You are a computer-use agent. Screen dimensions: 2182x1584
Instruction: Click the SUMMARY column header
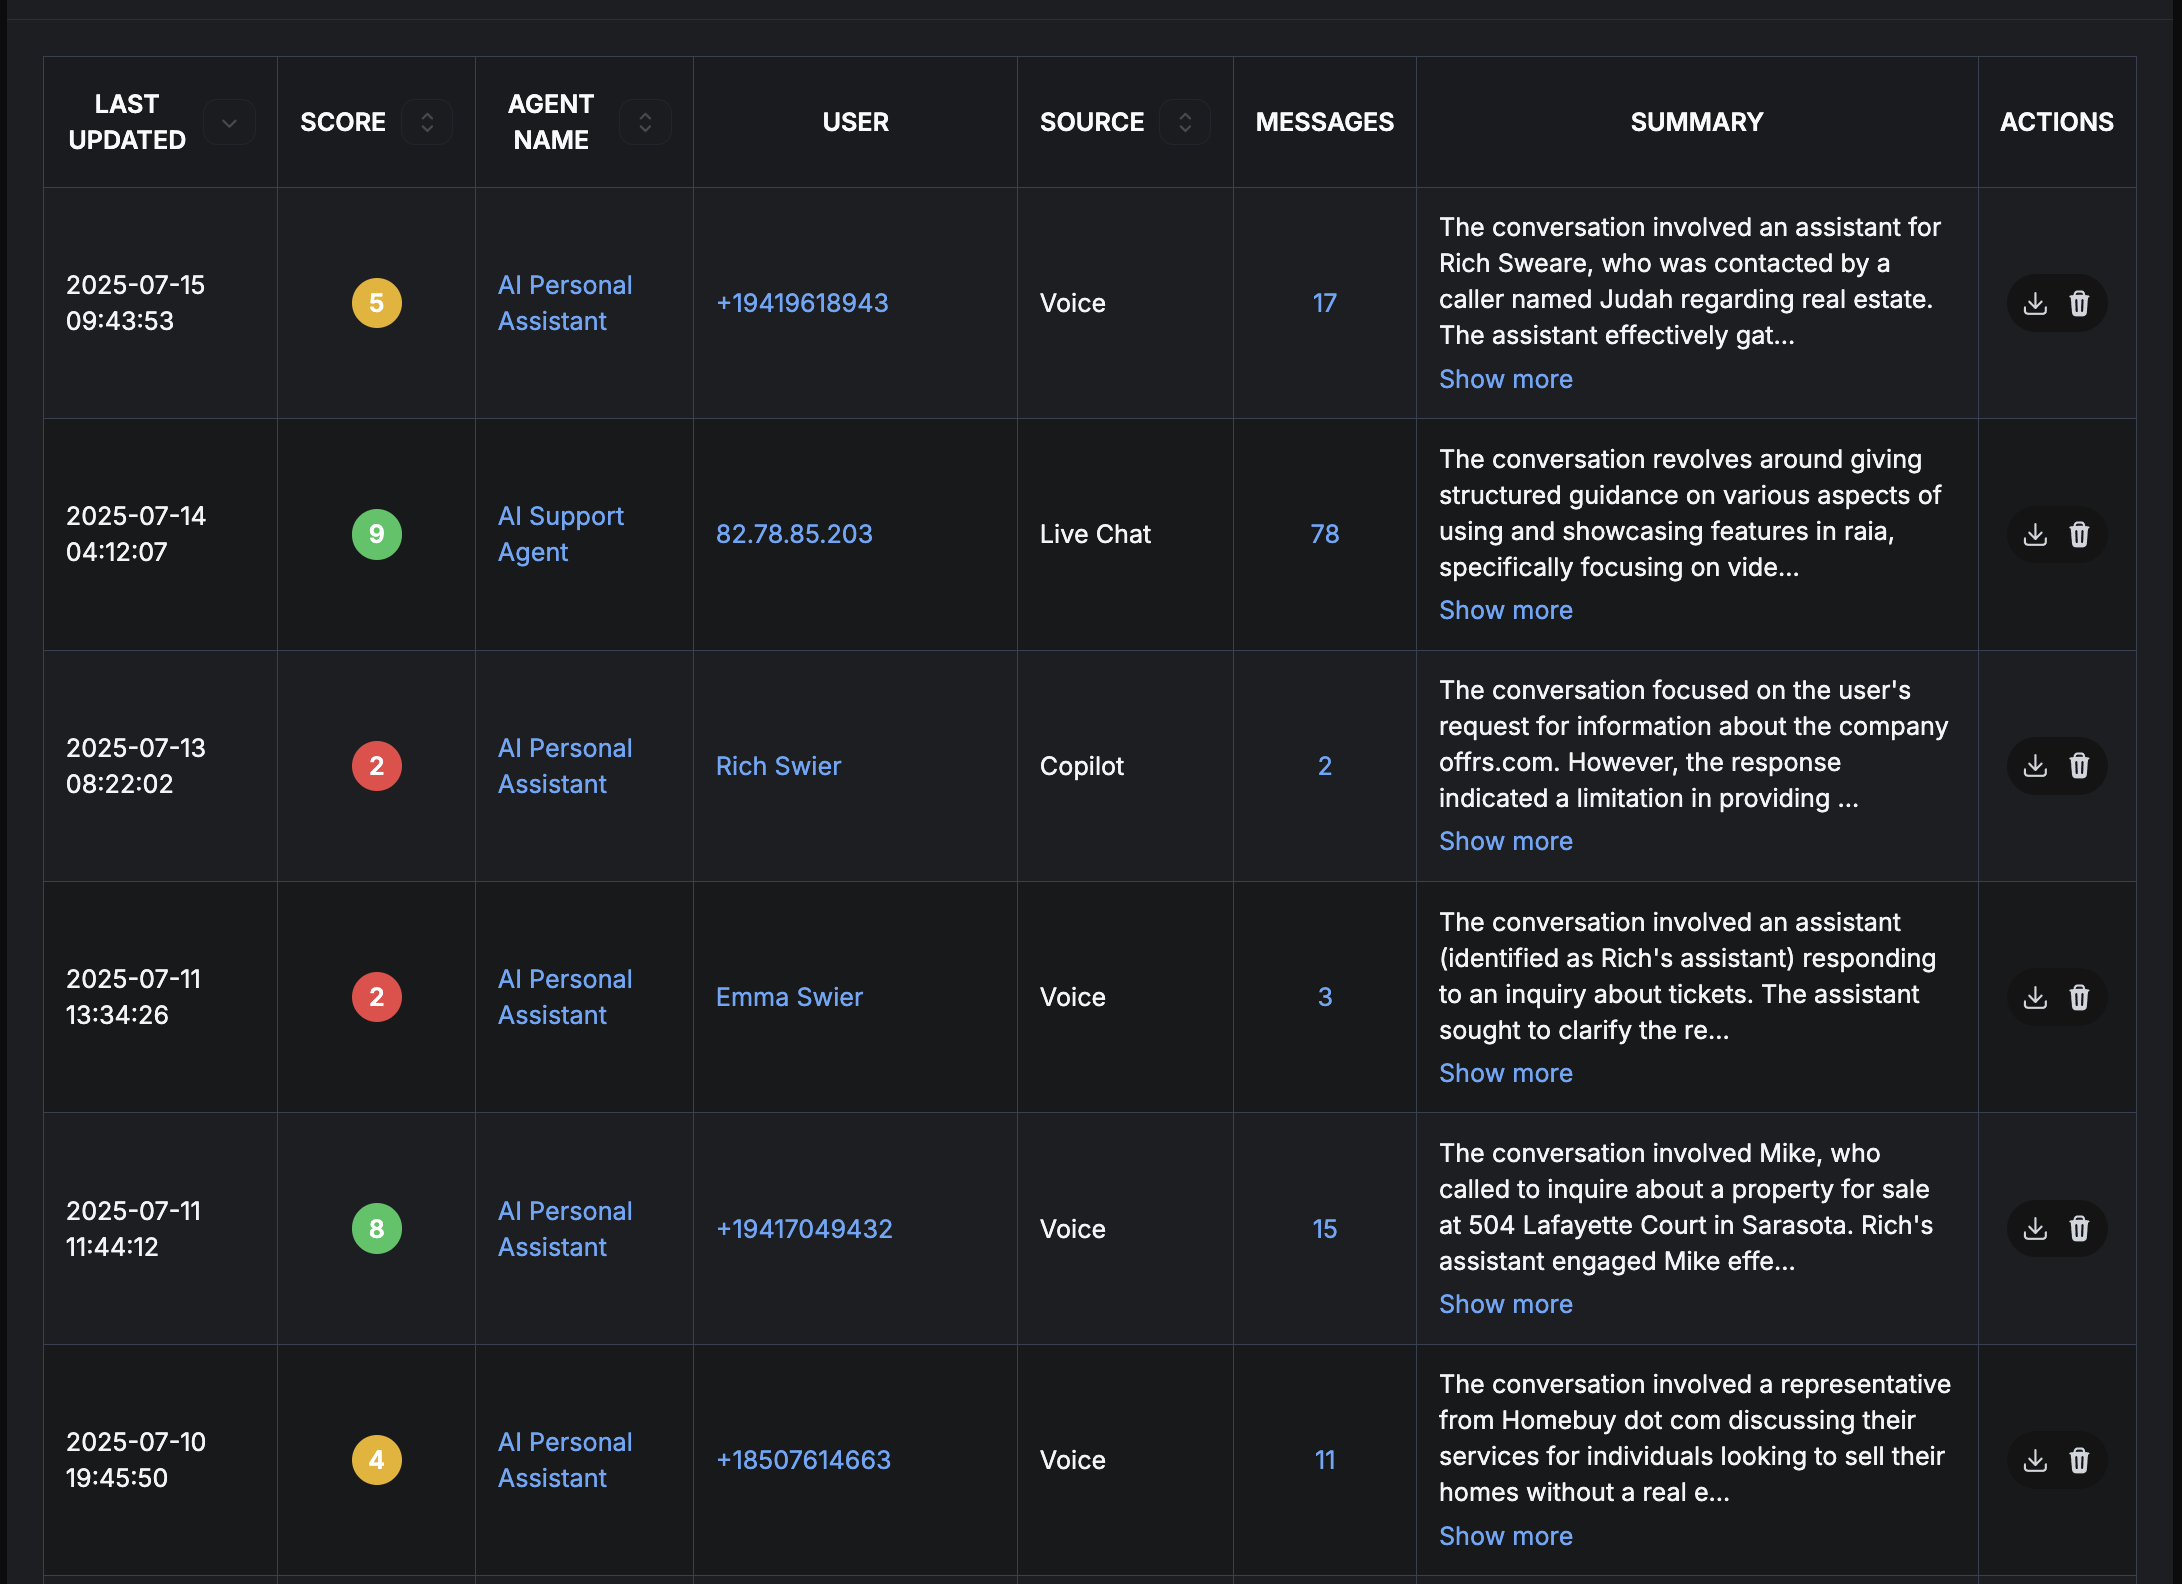[1697, 122]
